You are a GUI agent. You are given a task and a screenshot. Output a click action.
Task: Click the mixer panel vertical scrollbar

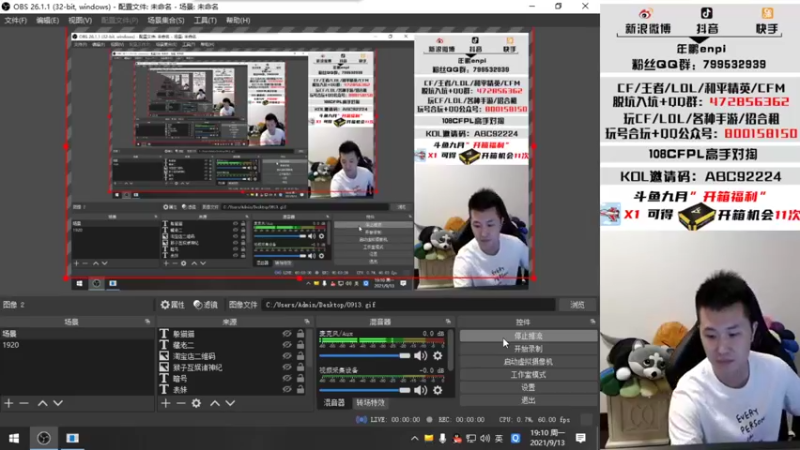click(x=451, y=350)
